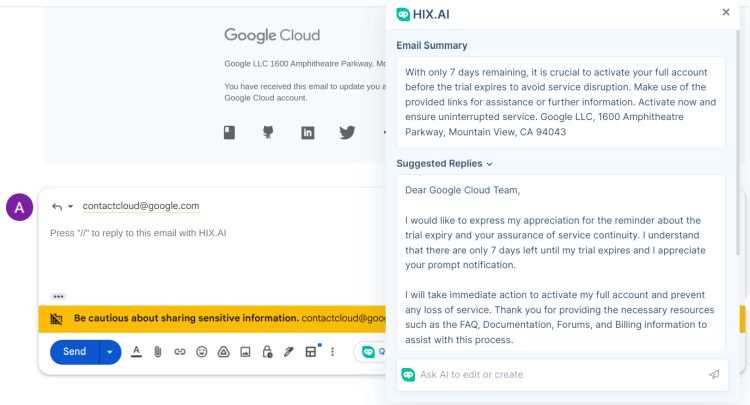Close the HIX.AI panel
750x405 pixels.
(x=726, y=12)
